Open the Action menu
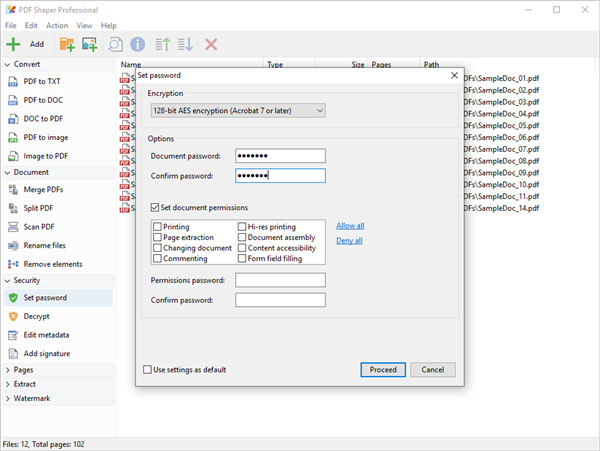This screenshot has width=600, height=451. coord(57,26)
